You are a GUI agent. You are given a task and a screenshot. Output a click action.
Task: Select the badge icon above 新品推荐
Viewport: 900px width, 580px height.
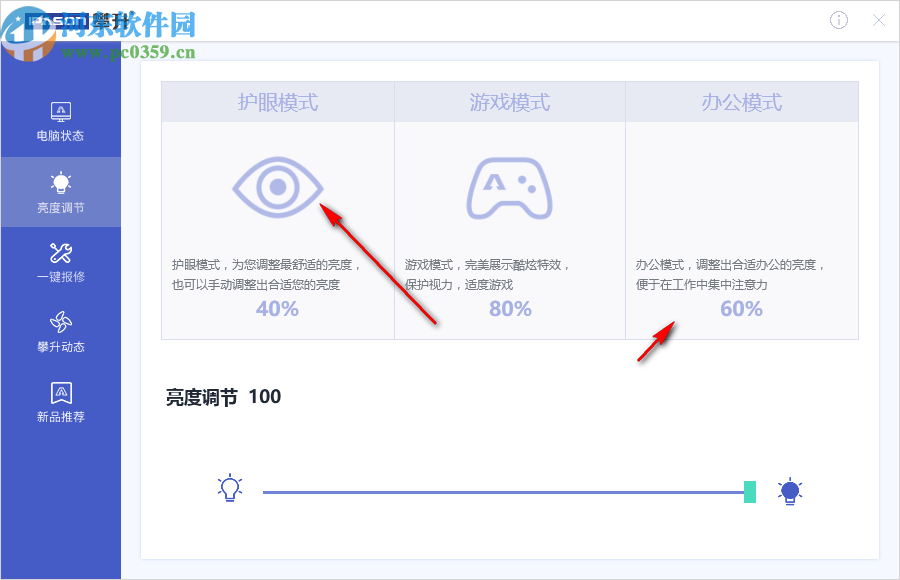(61, 392)
